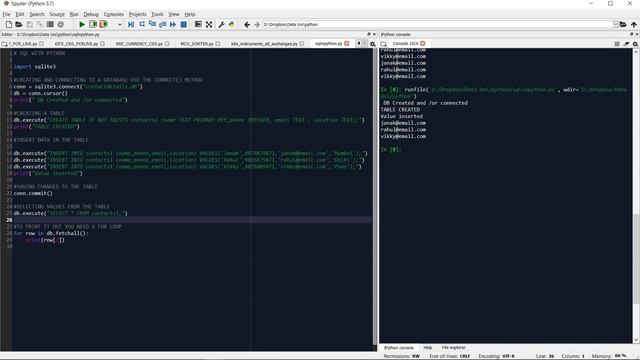Viewport: 640px width, 360px height.
Task: Go forward to the next cursor position
Action: 257,24
